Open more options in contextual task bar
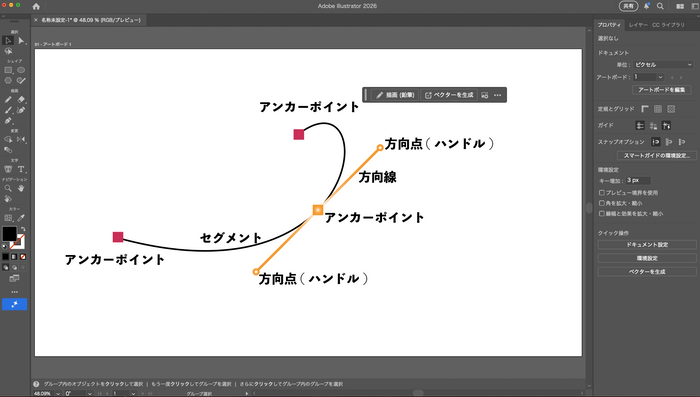The image size is (700, 397). click(498, 95)
